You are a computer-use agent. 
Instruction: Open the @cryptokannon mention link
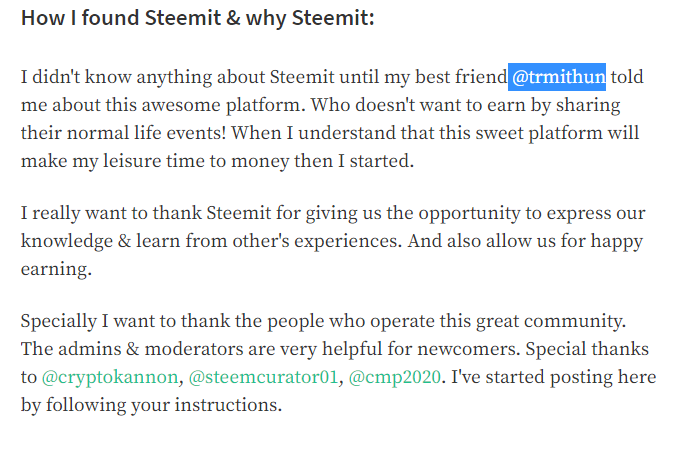110,377
